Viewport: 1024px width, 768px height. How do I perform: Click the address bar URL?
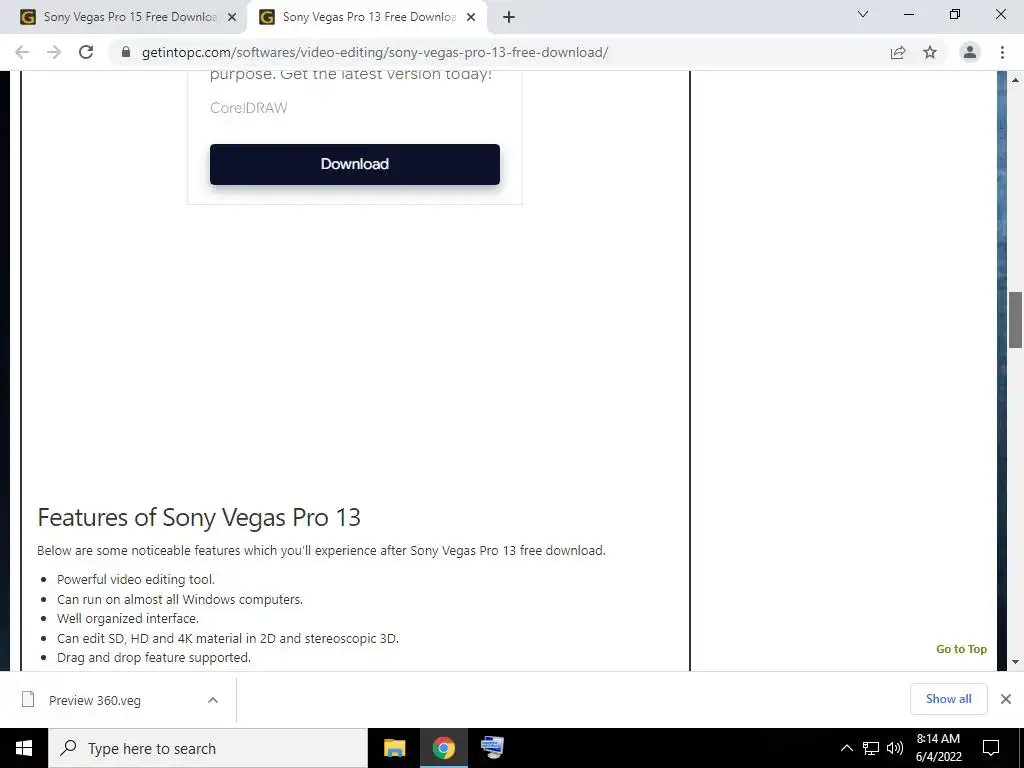tap(375, 52)
